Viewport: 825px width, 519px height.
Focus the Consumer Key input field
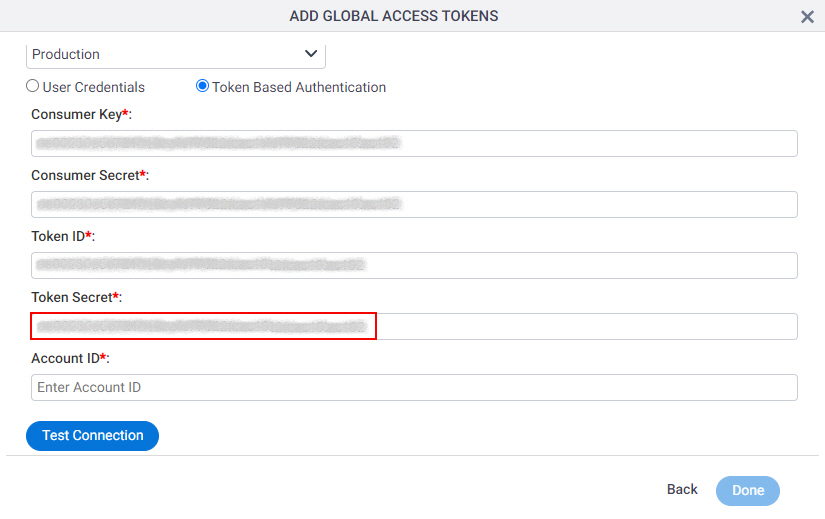point(414,143)
